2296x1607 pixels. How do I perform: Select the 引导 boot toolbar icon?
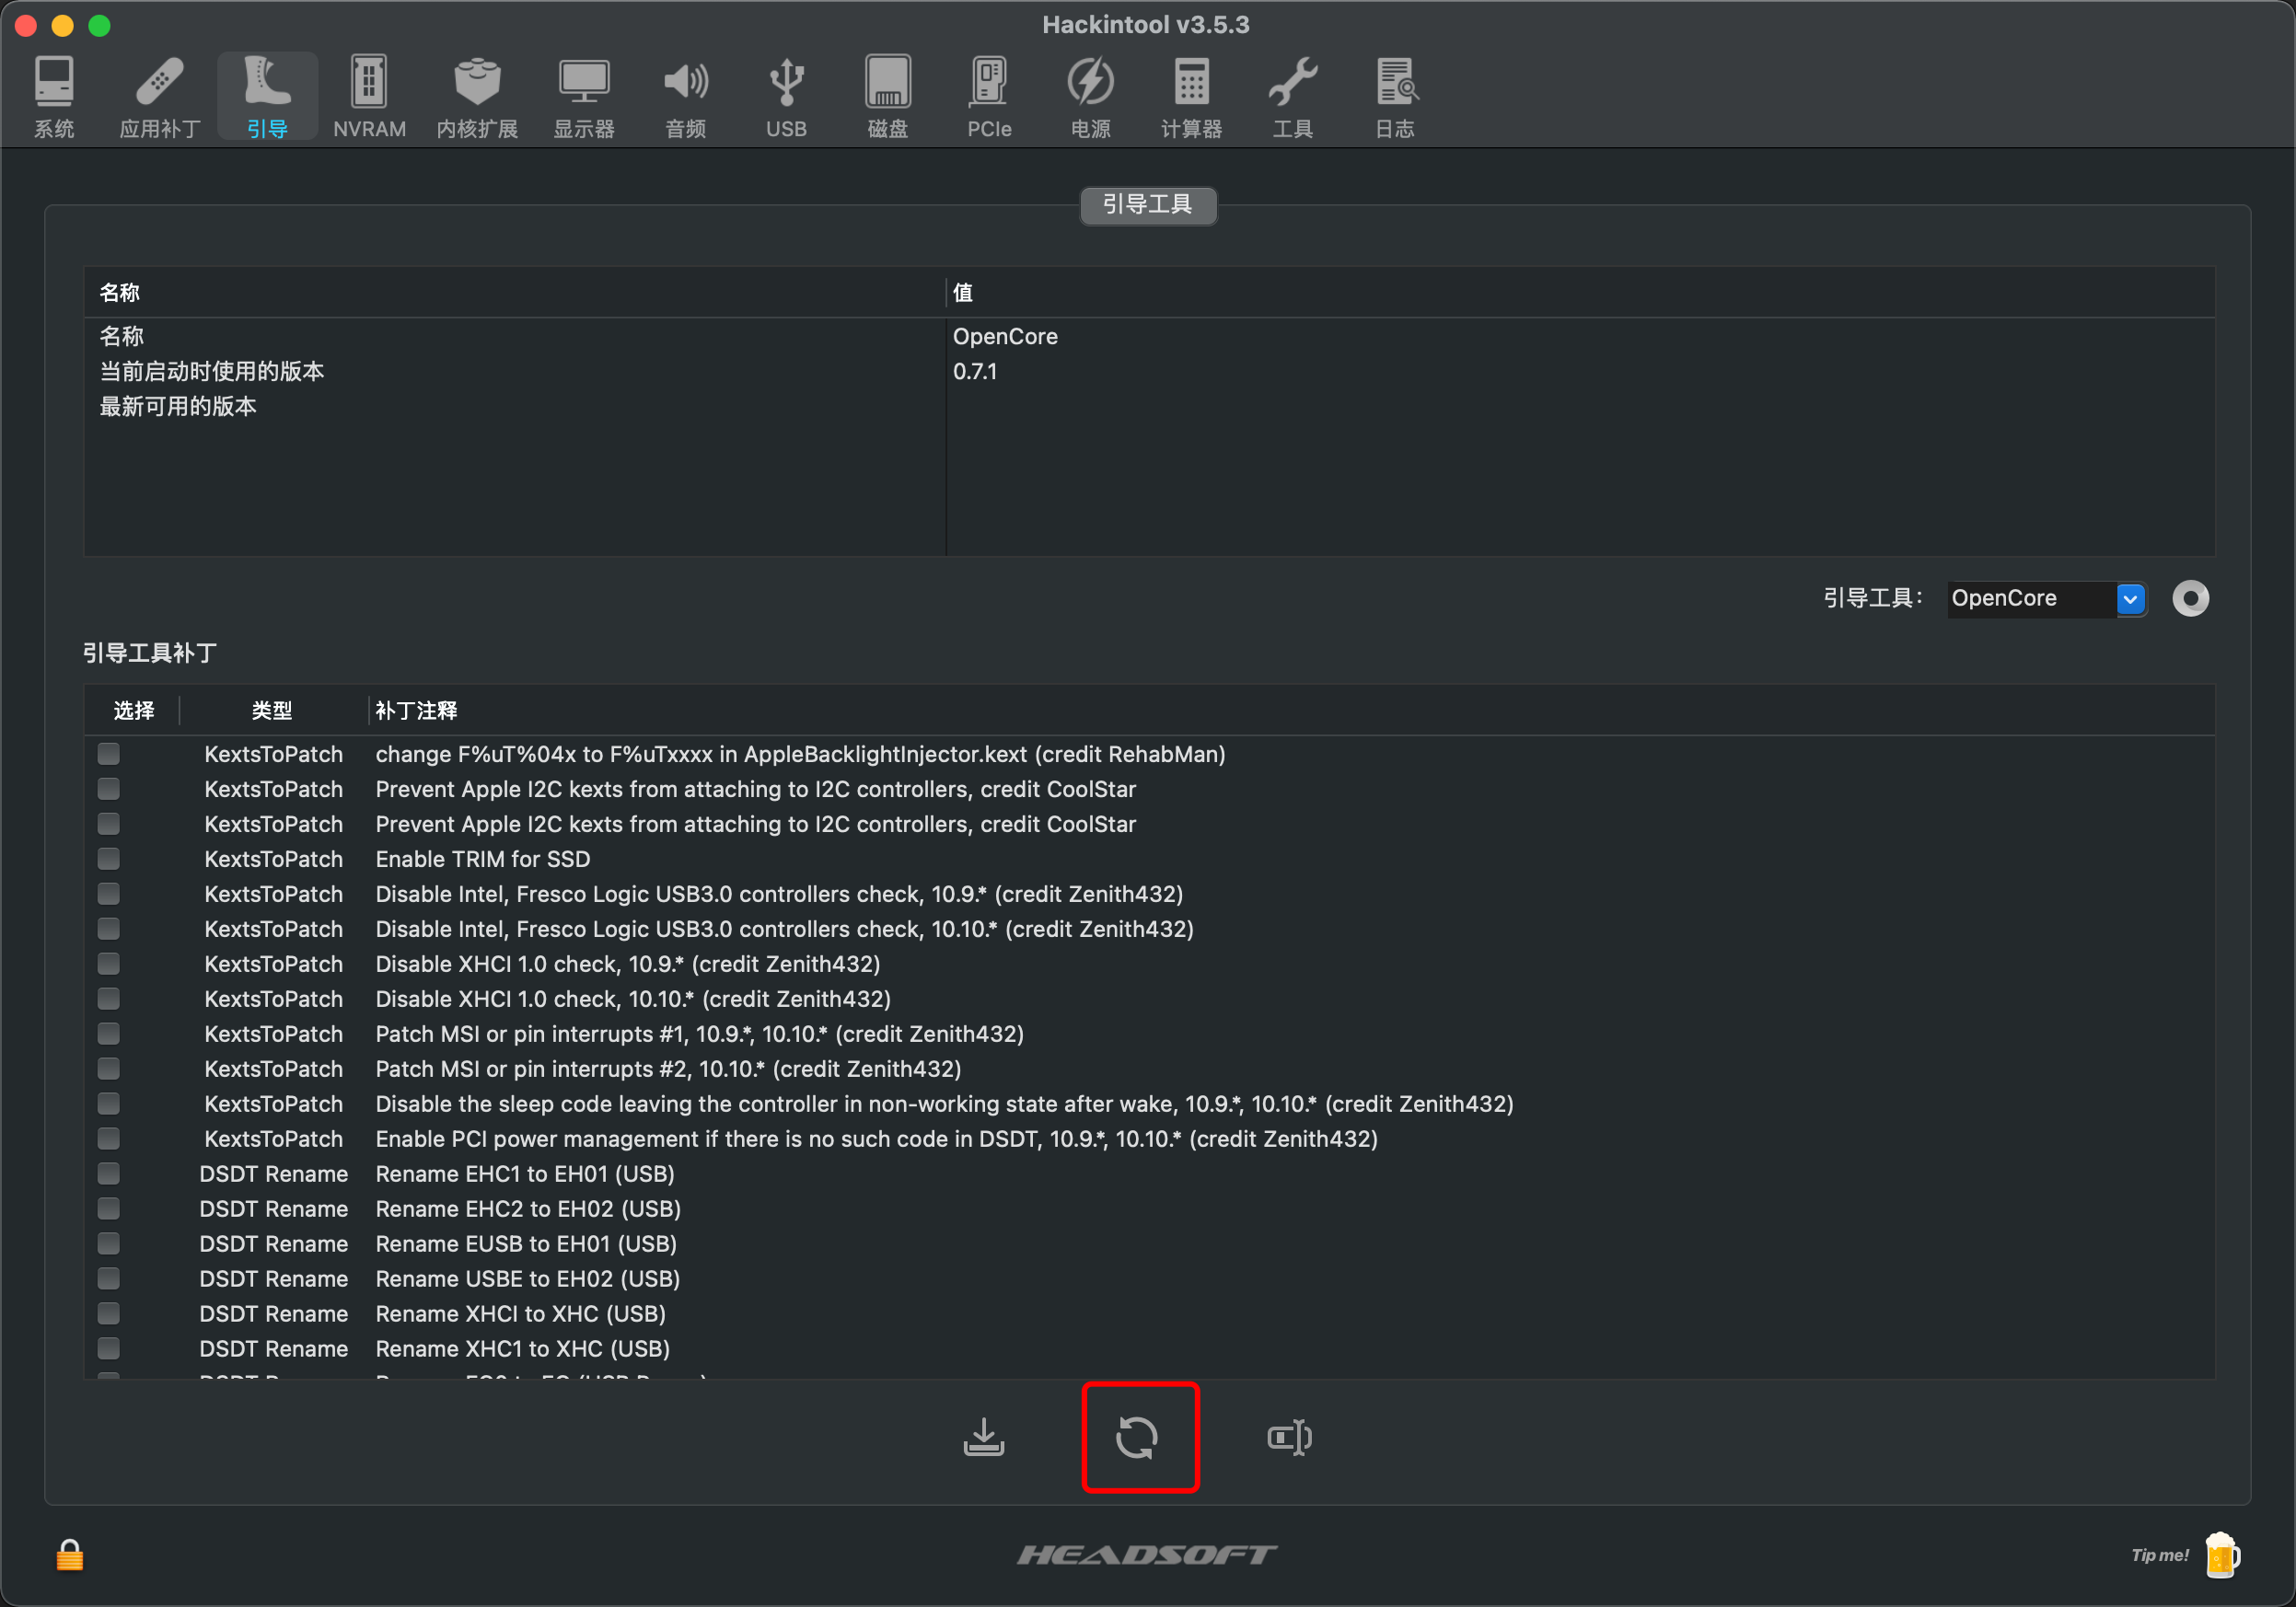(267, 97)
